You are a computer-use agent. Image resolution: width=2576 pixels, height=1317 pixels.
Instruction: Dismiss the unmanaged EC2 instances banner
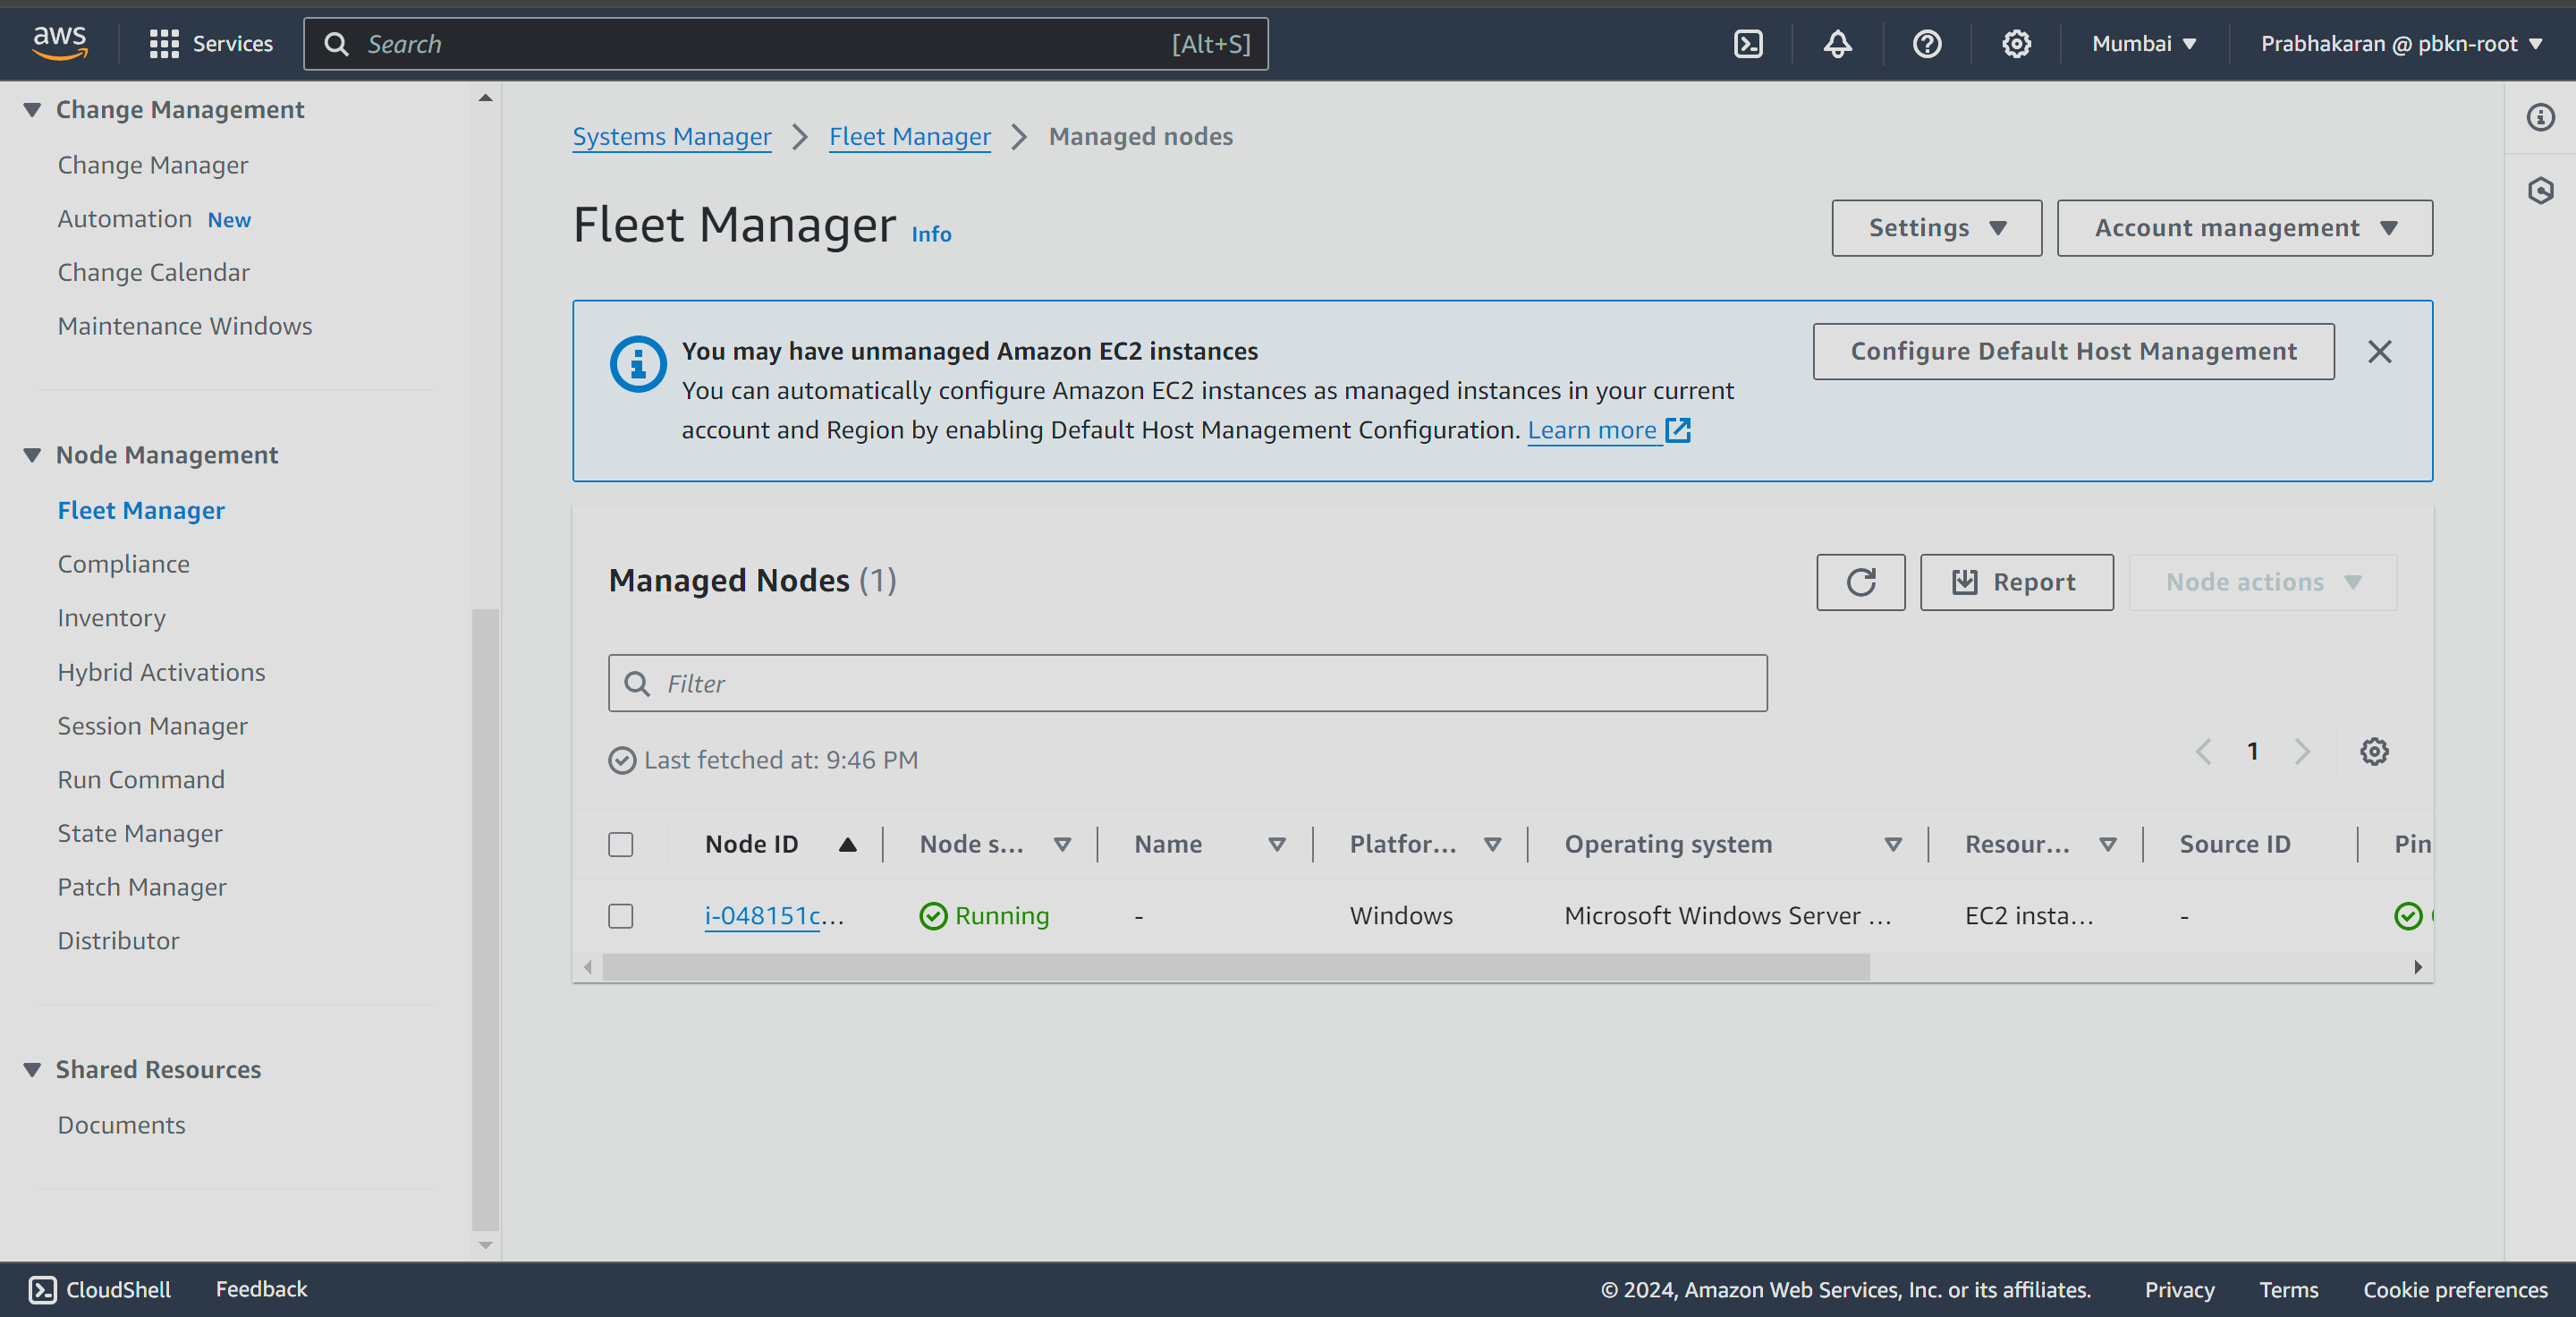2379,352
